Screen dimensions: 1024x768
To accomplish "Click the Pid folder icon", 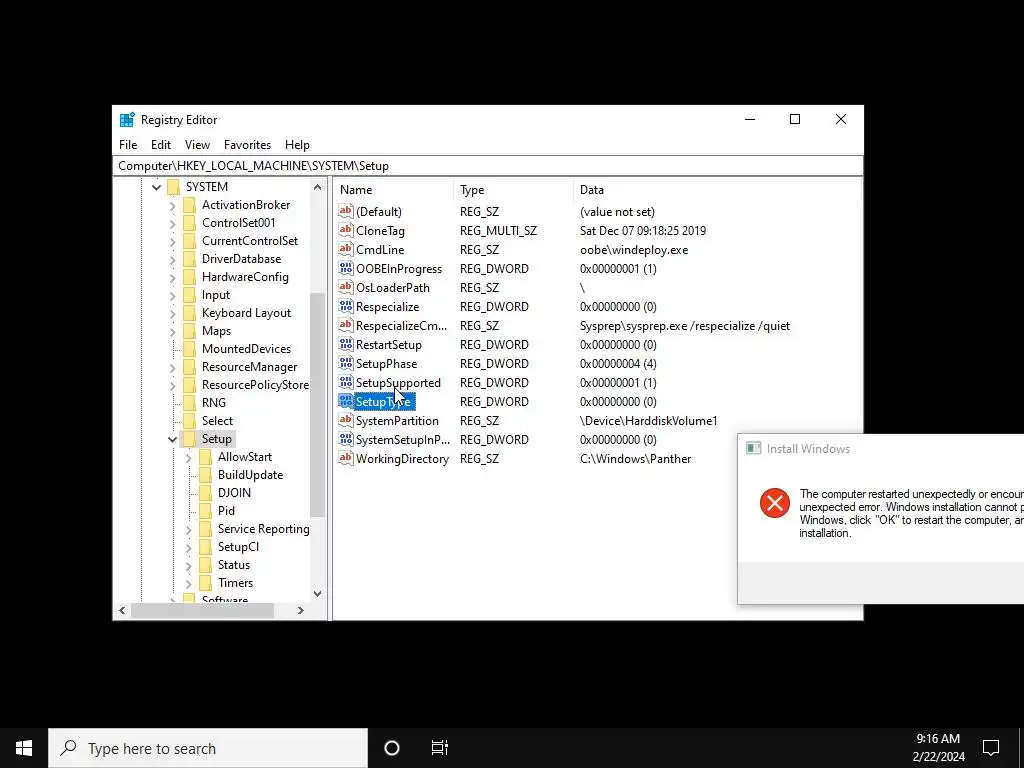I will (205, 511).
